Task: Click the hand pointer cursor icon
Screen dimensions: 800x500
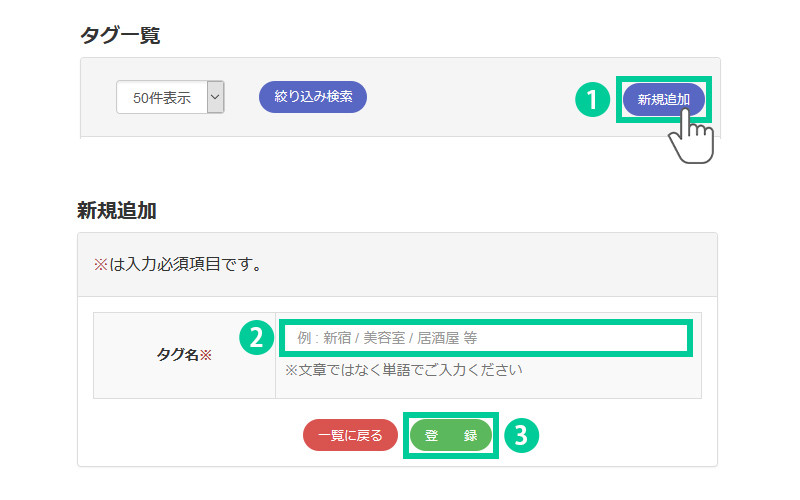Action: click(691, 135)
